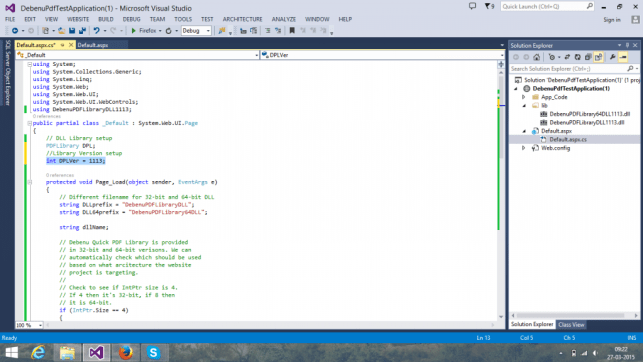Viewport: 643px width, 362px height.
Task: Click the Collapse All icon in Solution Explorer
Action: tap(588, 57)
